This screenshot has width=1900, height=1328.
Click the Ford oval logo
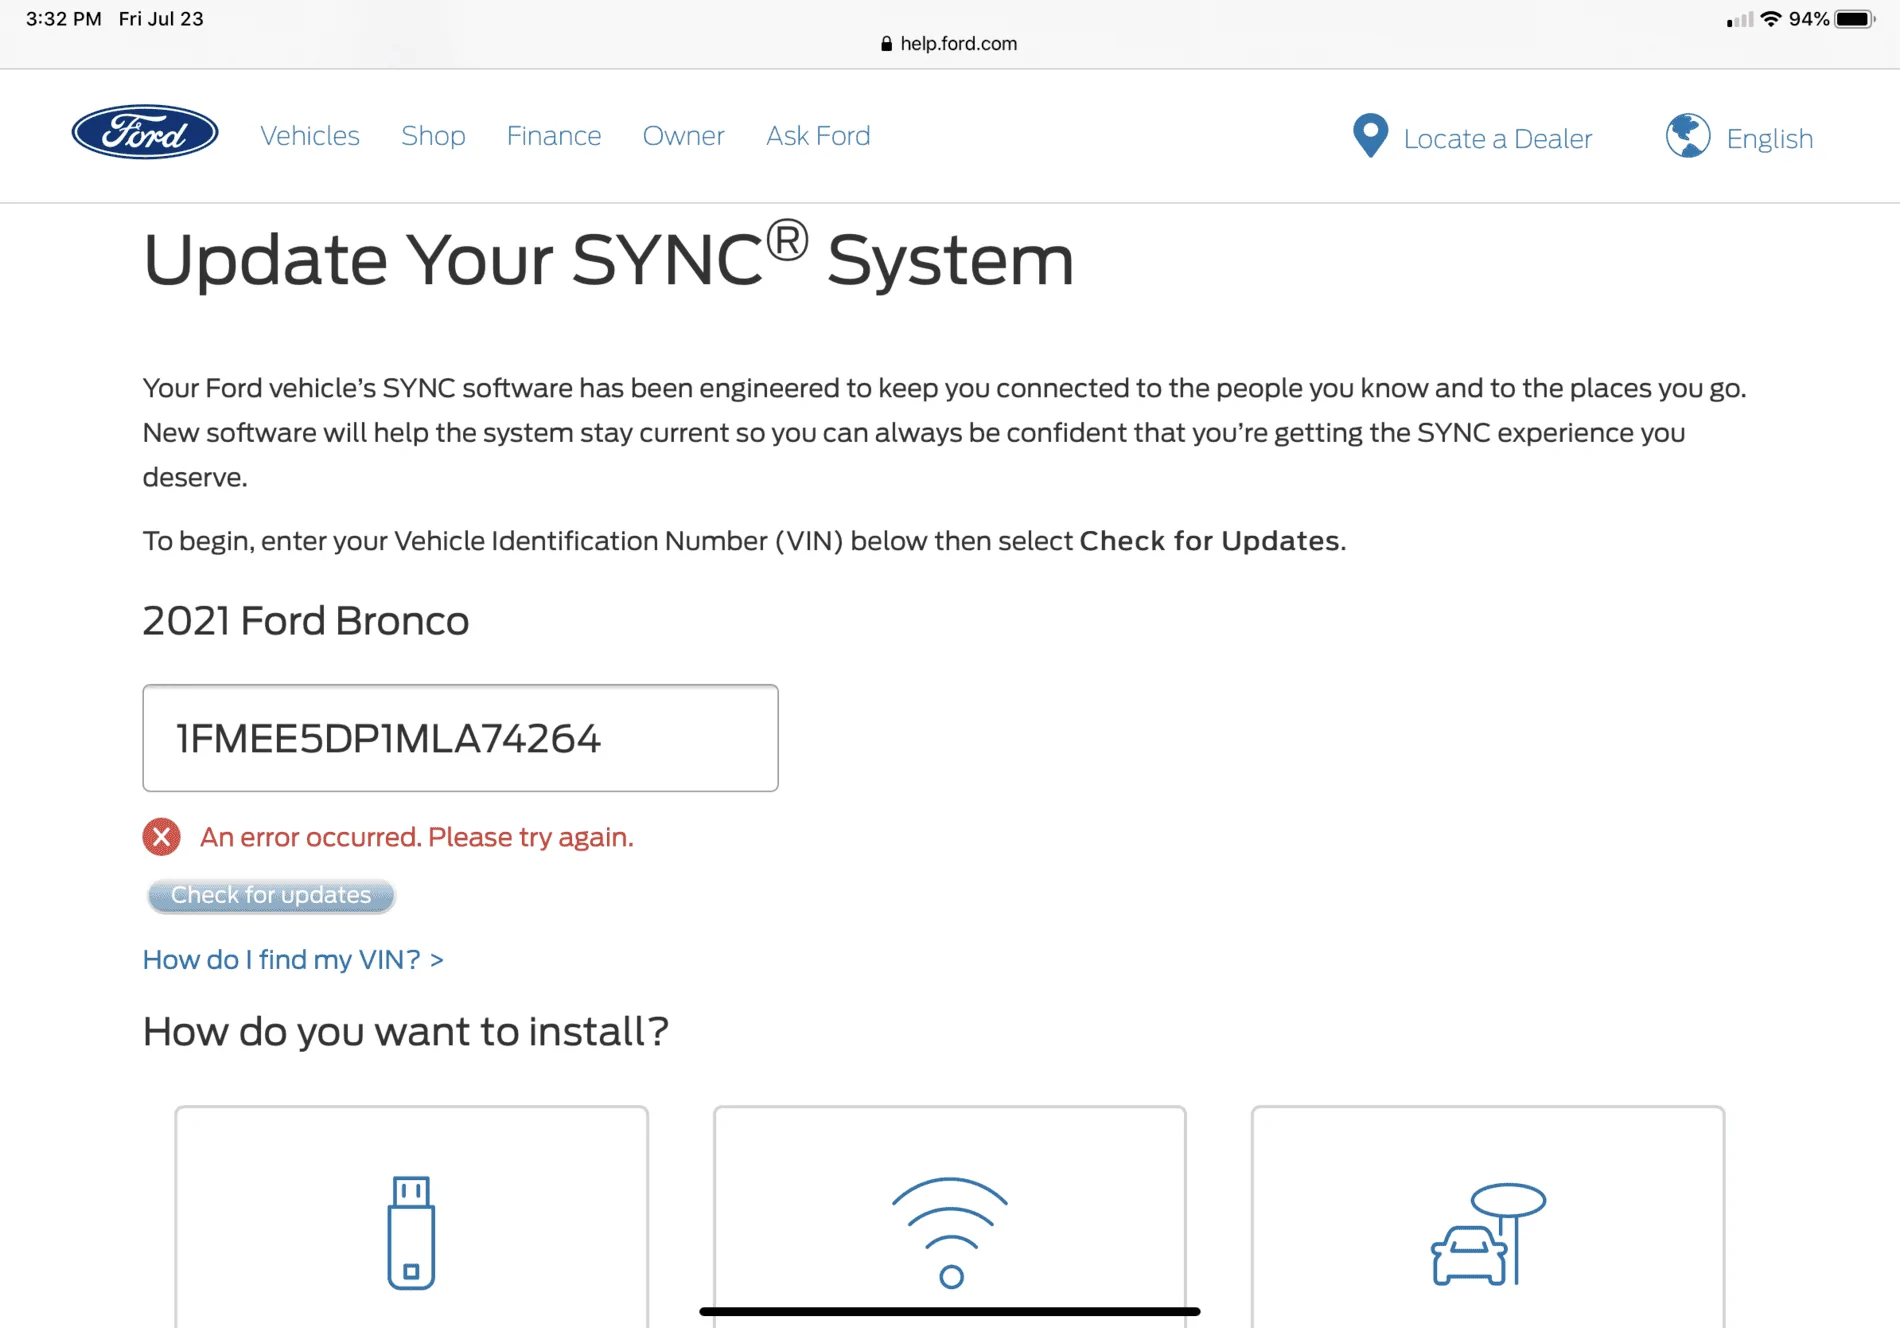click(x=145, y=132)
